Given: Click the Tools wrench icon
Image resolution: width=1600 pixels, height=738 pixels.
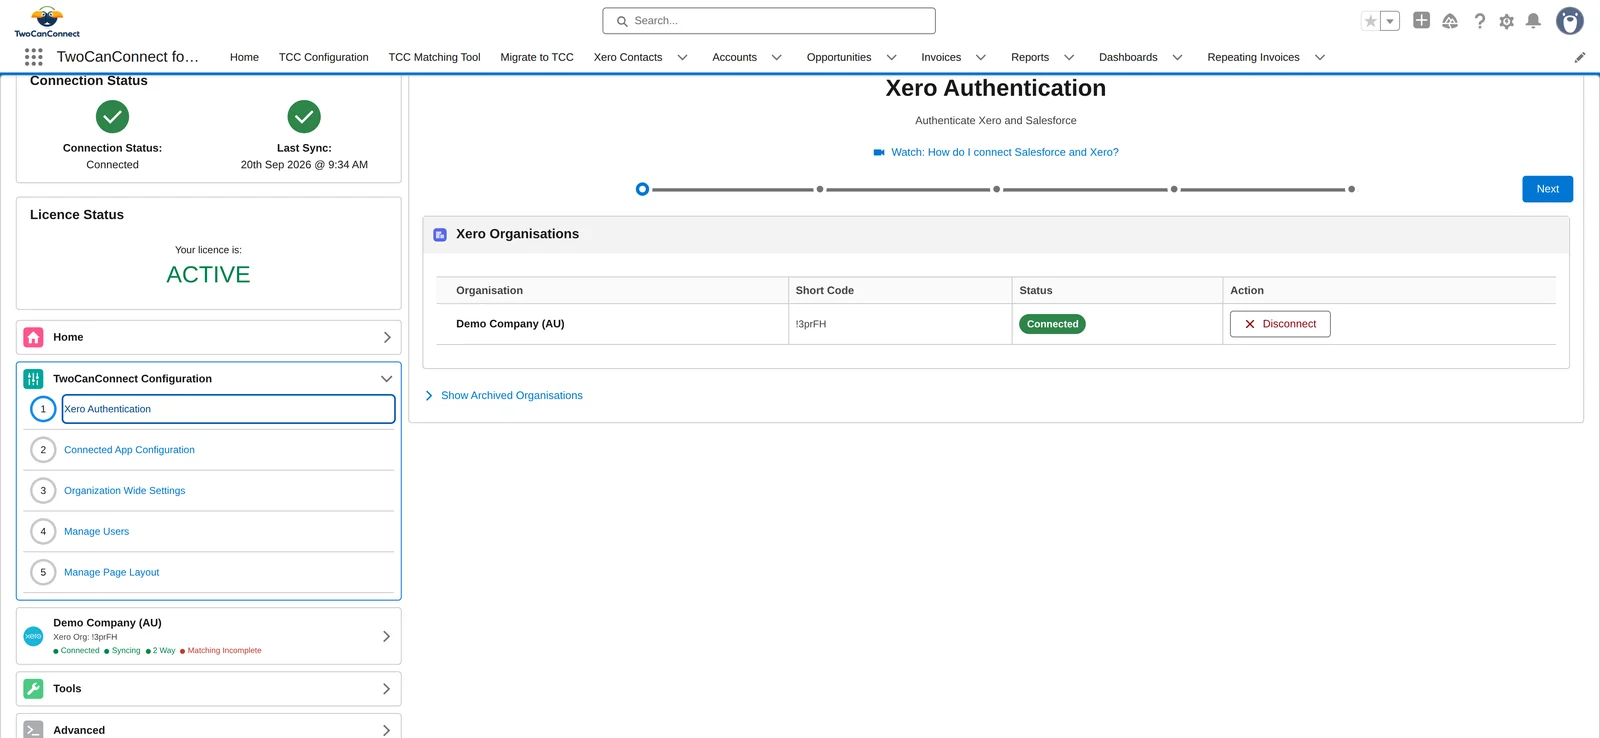Looking at the screenshot, I should (33, 689).
